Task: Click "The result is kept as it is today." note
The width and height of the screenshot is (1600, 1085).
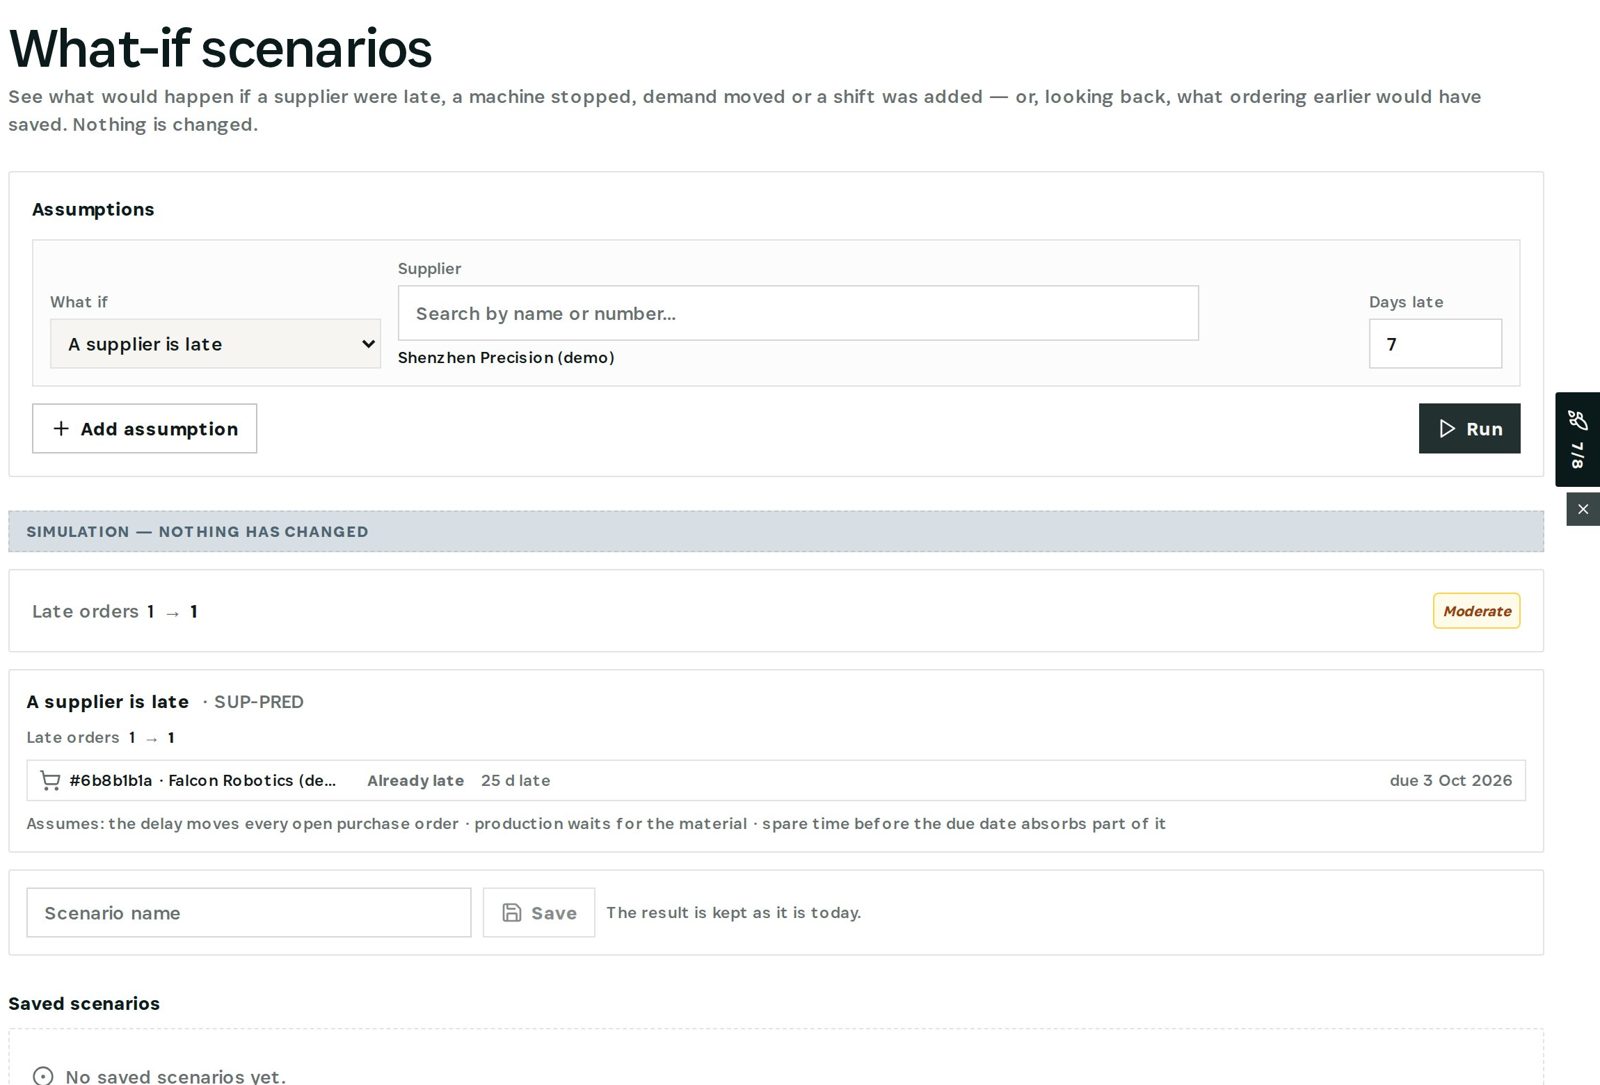Action: [x=733, y=913]
